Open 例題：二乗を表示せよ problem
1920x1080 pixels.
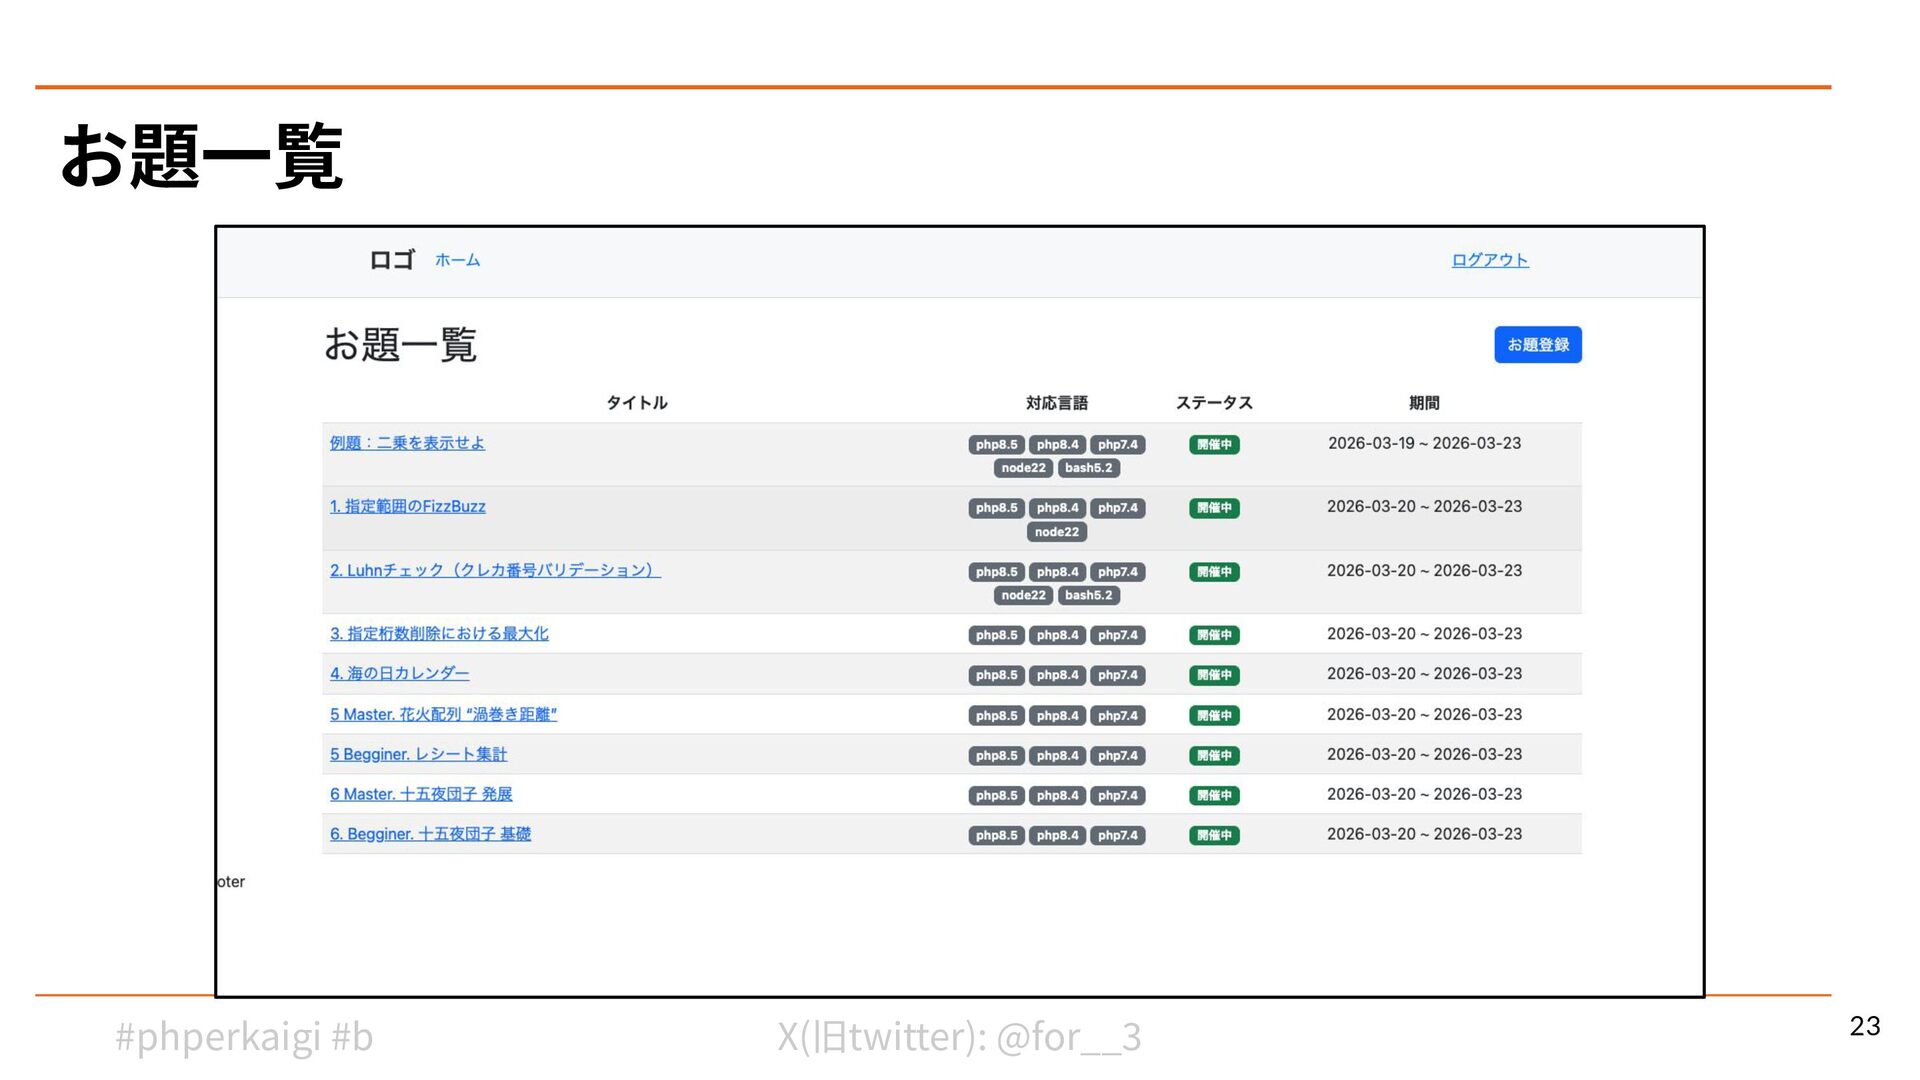click(407, 443)
